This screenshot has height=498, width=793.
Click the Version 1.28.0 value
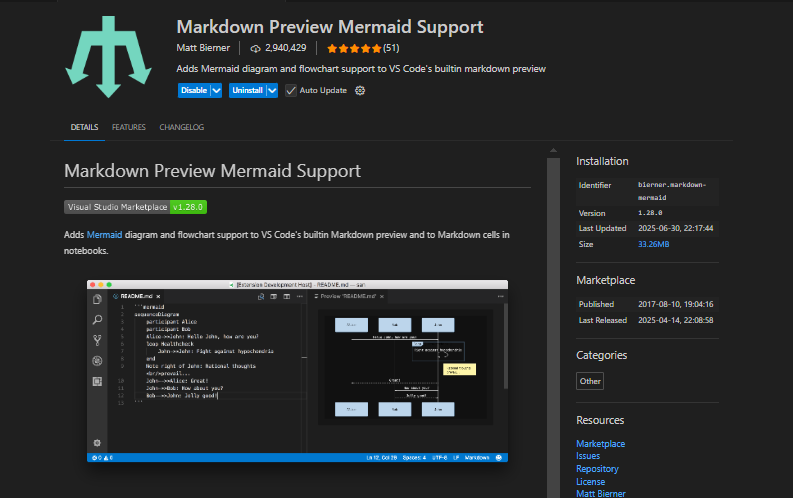650,213
